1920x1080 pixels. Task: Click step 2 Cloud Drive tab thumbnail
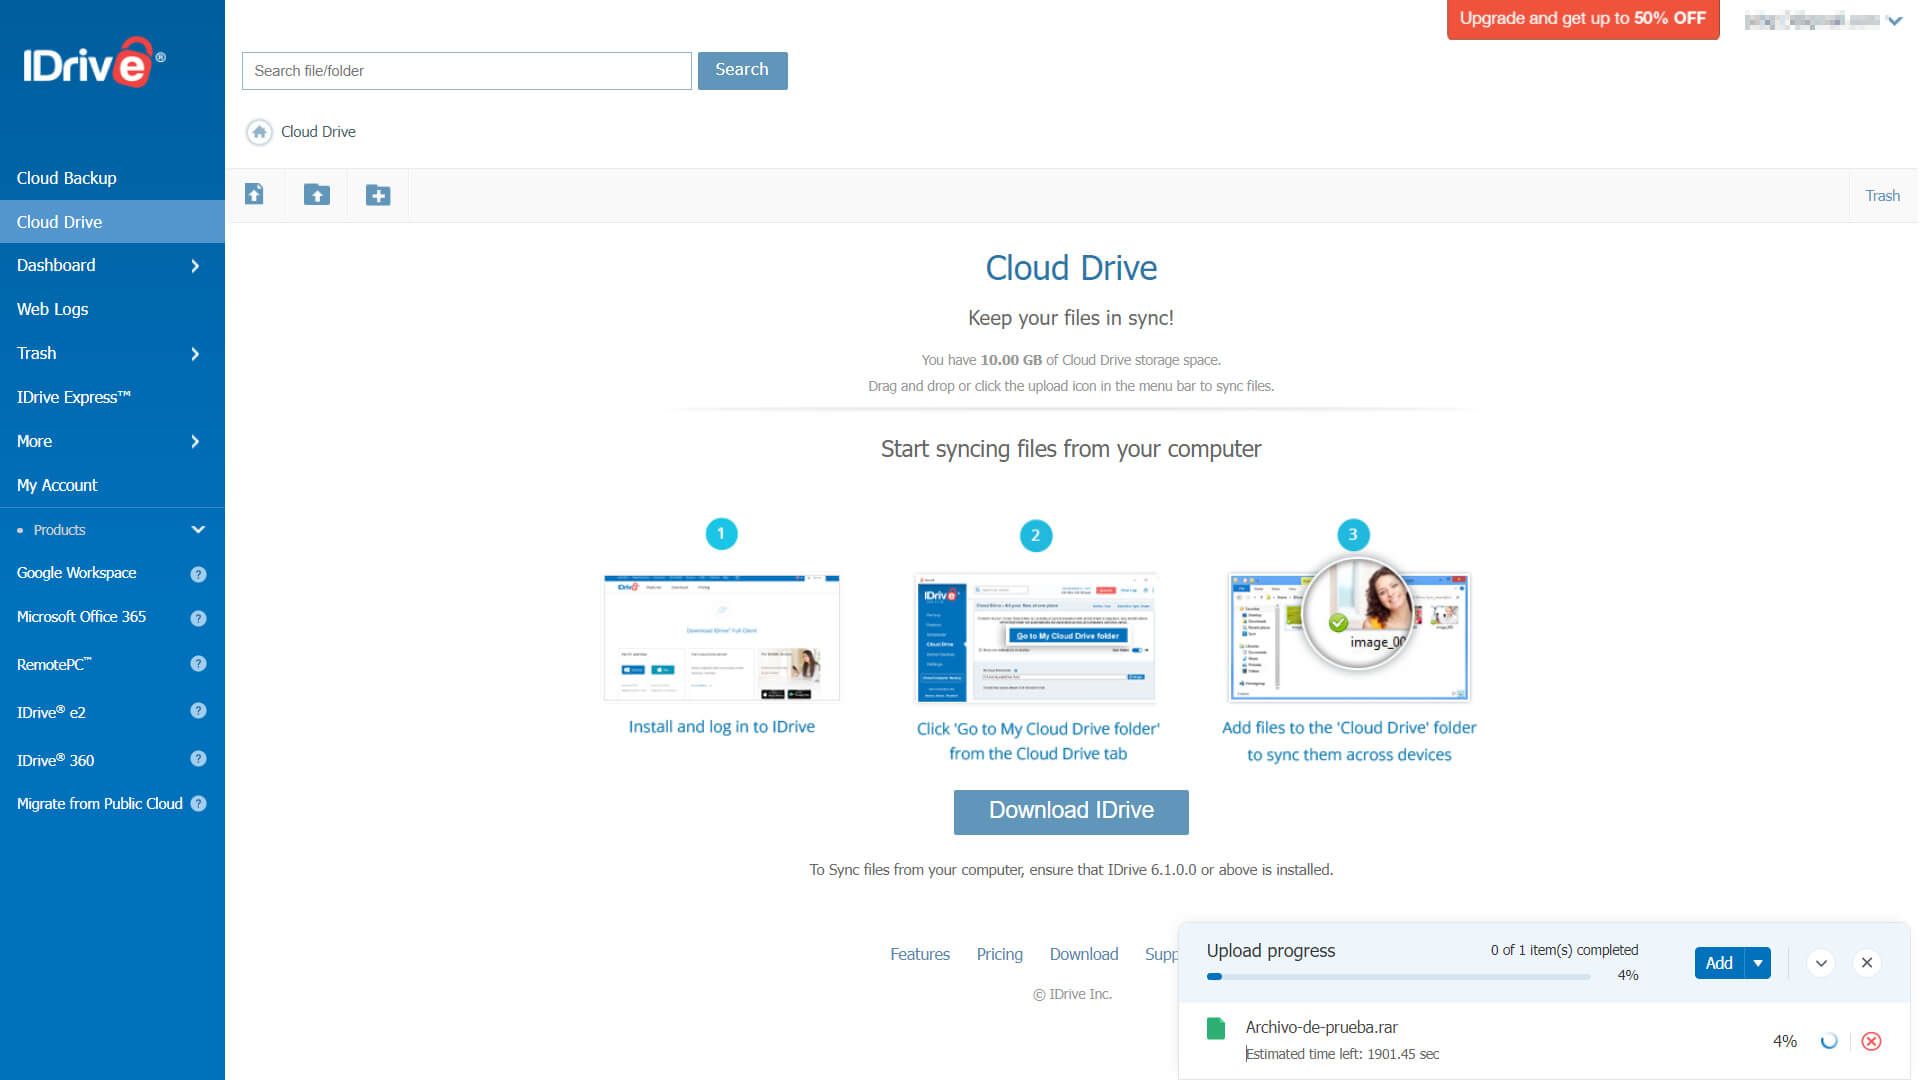[1036, 638]
